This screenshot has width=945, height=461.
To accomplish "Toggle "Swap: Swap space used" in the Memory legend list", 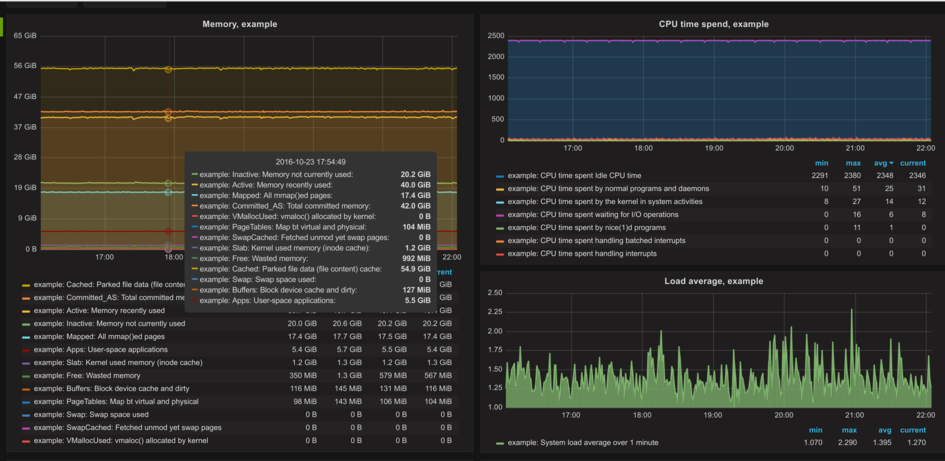I will click(x=90, y=415).
